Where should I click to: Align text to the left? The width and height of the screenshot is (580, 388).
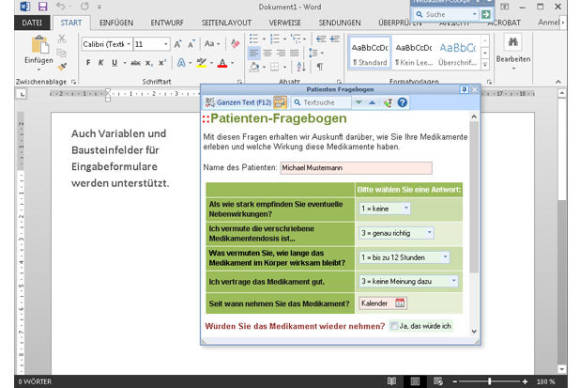click(254, 53)
